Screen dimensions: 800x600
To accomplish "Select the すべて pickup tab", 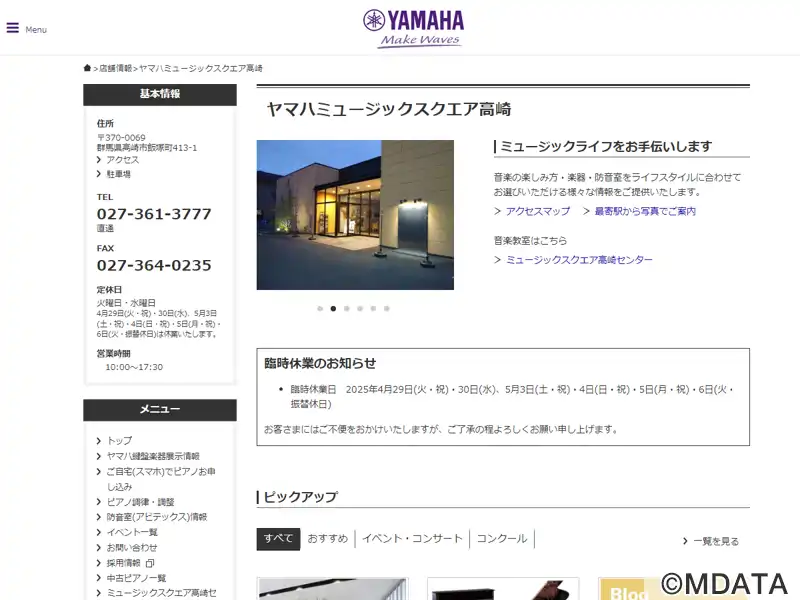I will click(x=278, y=539).
